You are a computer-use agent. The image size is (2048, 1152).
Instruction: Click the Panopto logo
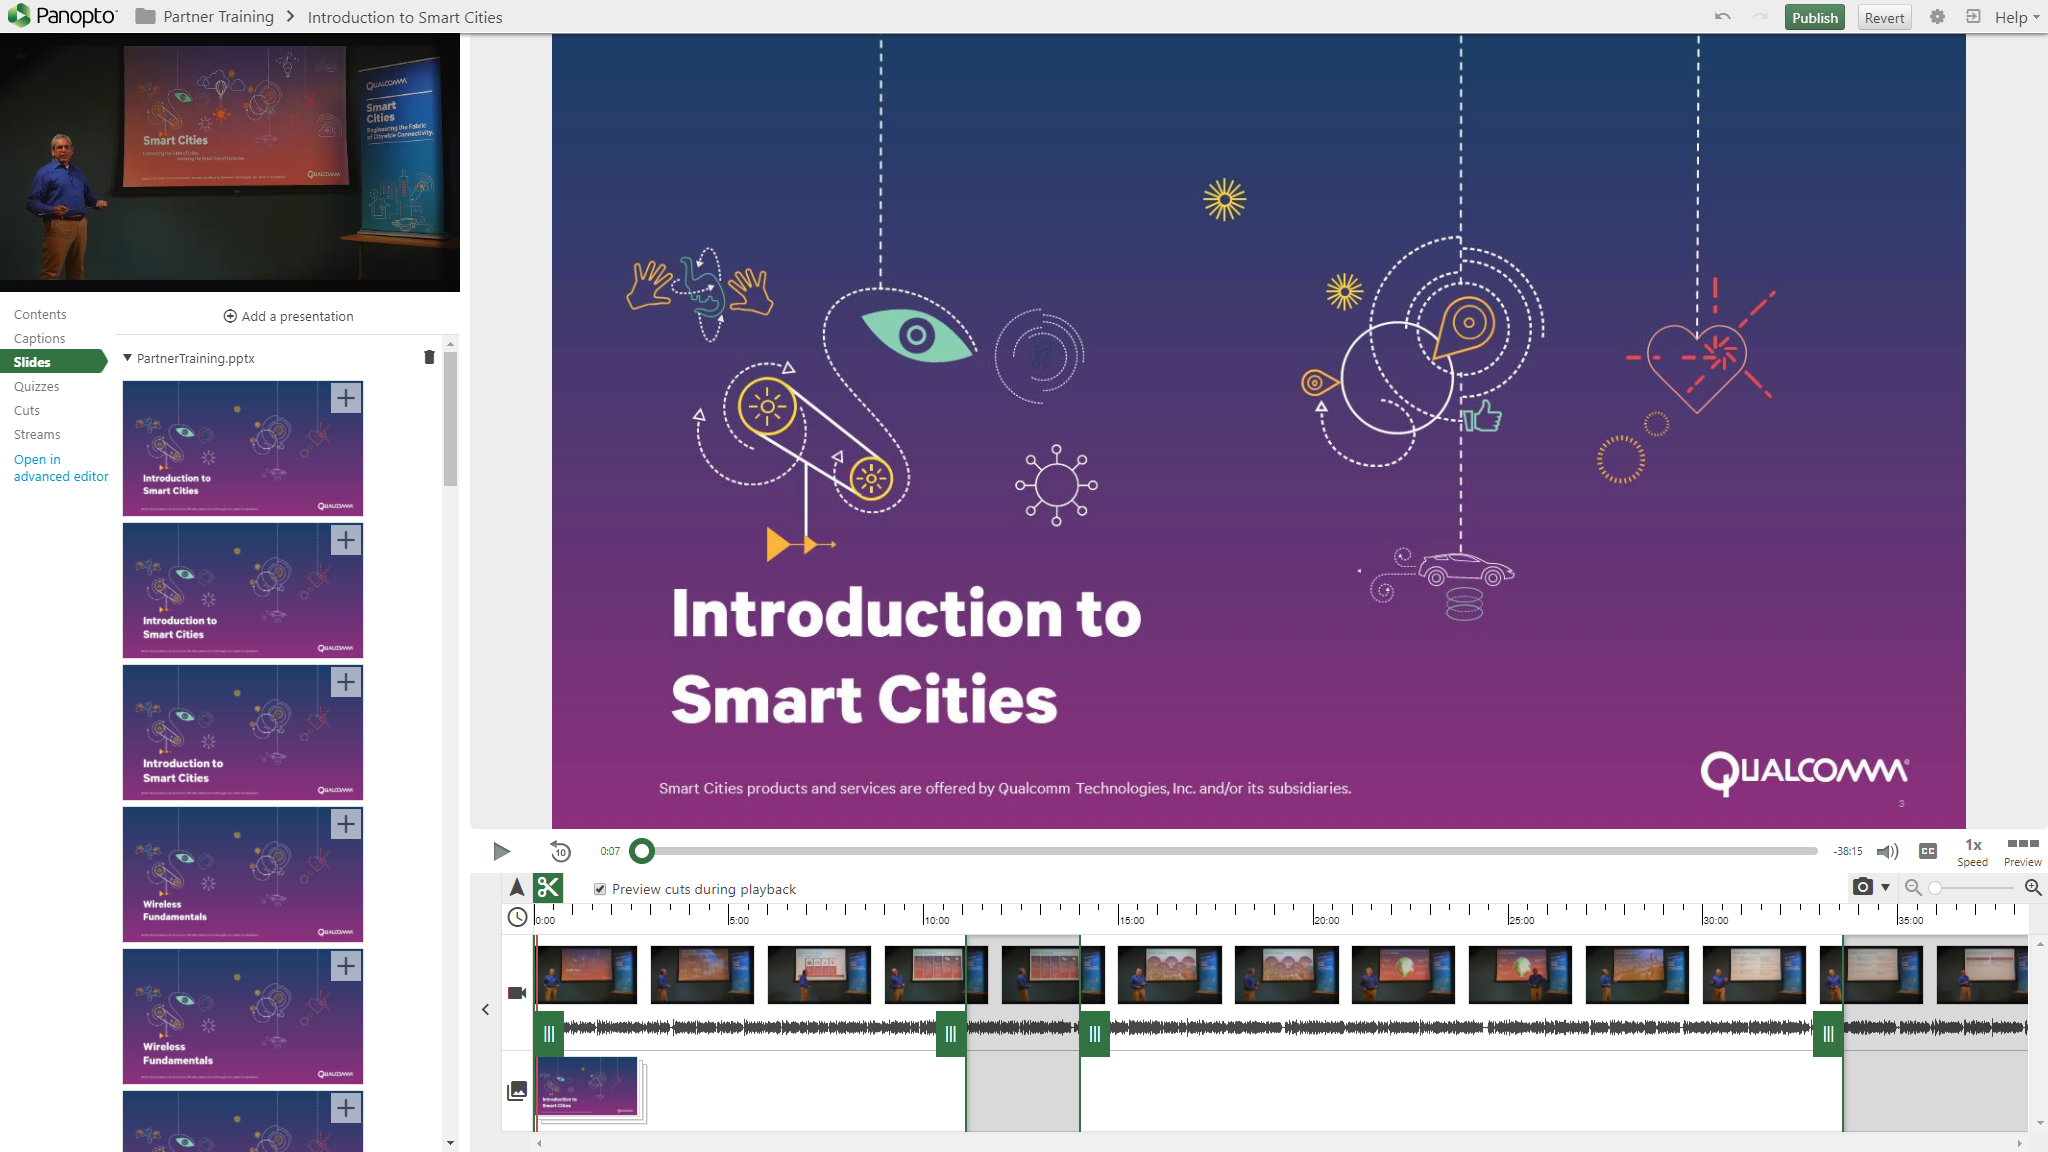(62, 16)
